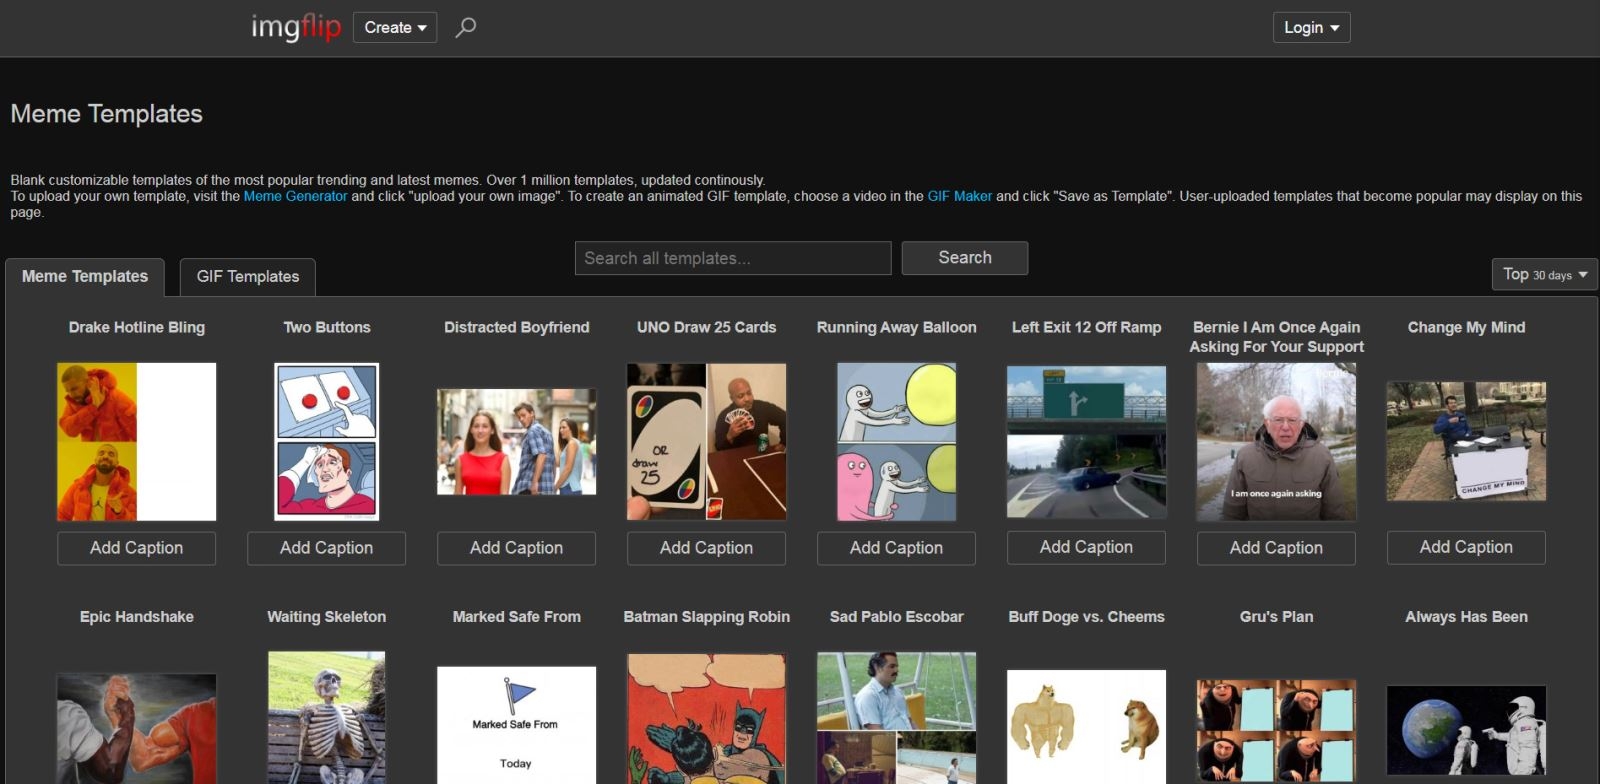Add Caption to Running Away Balloon
1600x784 pixels.
[x=897, y=548]
